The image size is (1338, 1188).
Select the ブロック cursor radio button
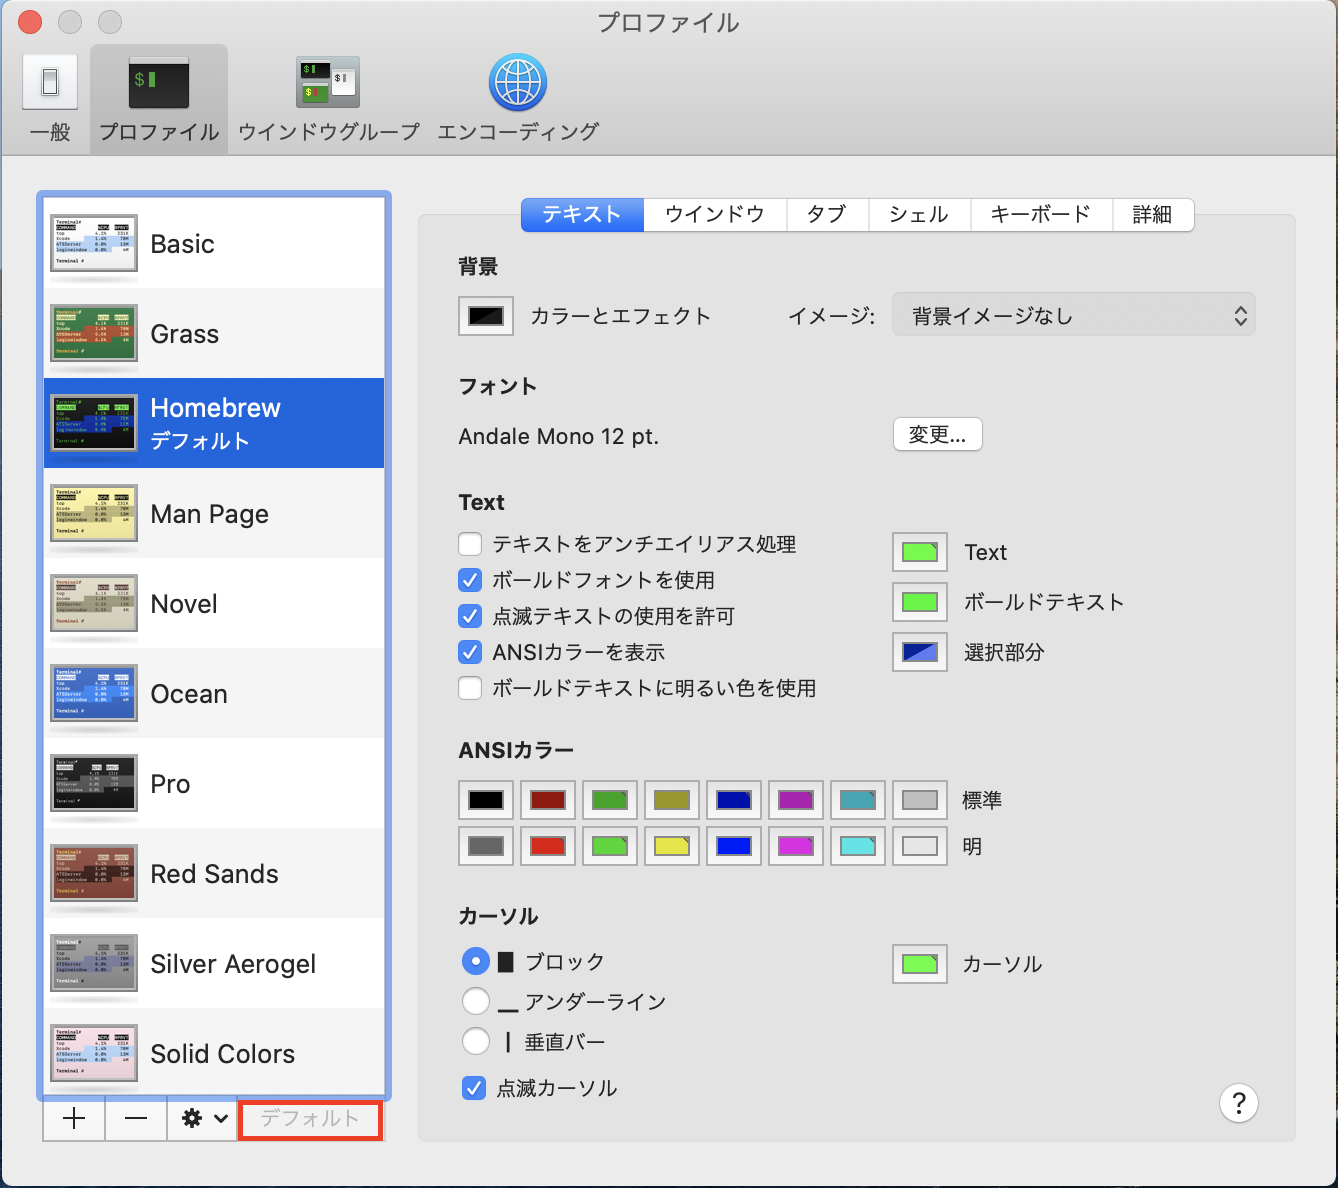point(476,962)
